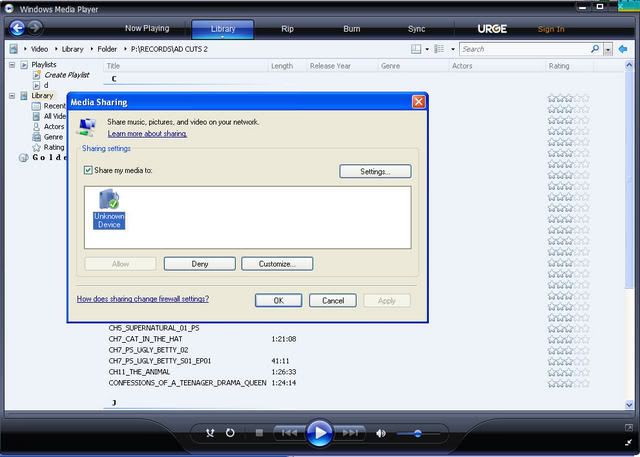Click the search magnifier icon

pos(595,49)
